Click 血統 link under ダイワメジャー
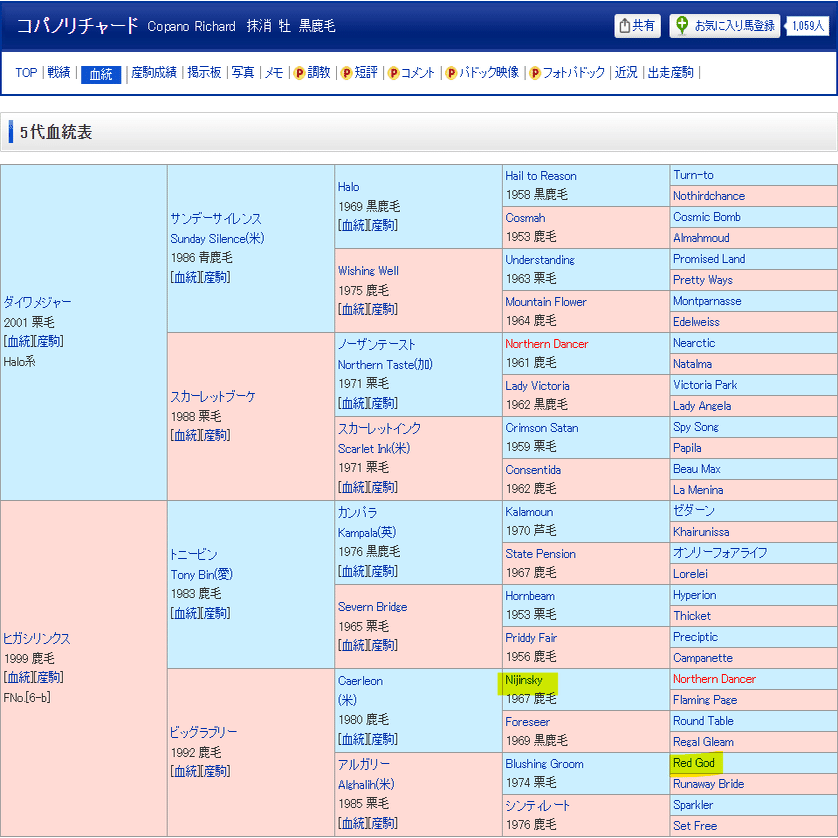The height and width of the screenshot is (838, 838). pos(19,342)
